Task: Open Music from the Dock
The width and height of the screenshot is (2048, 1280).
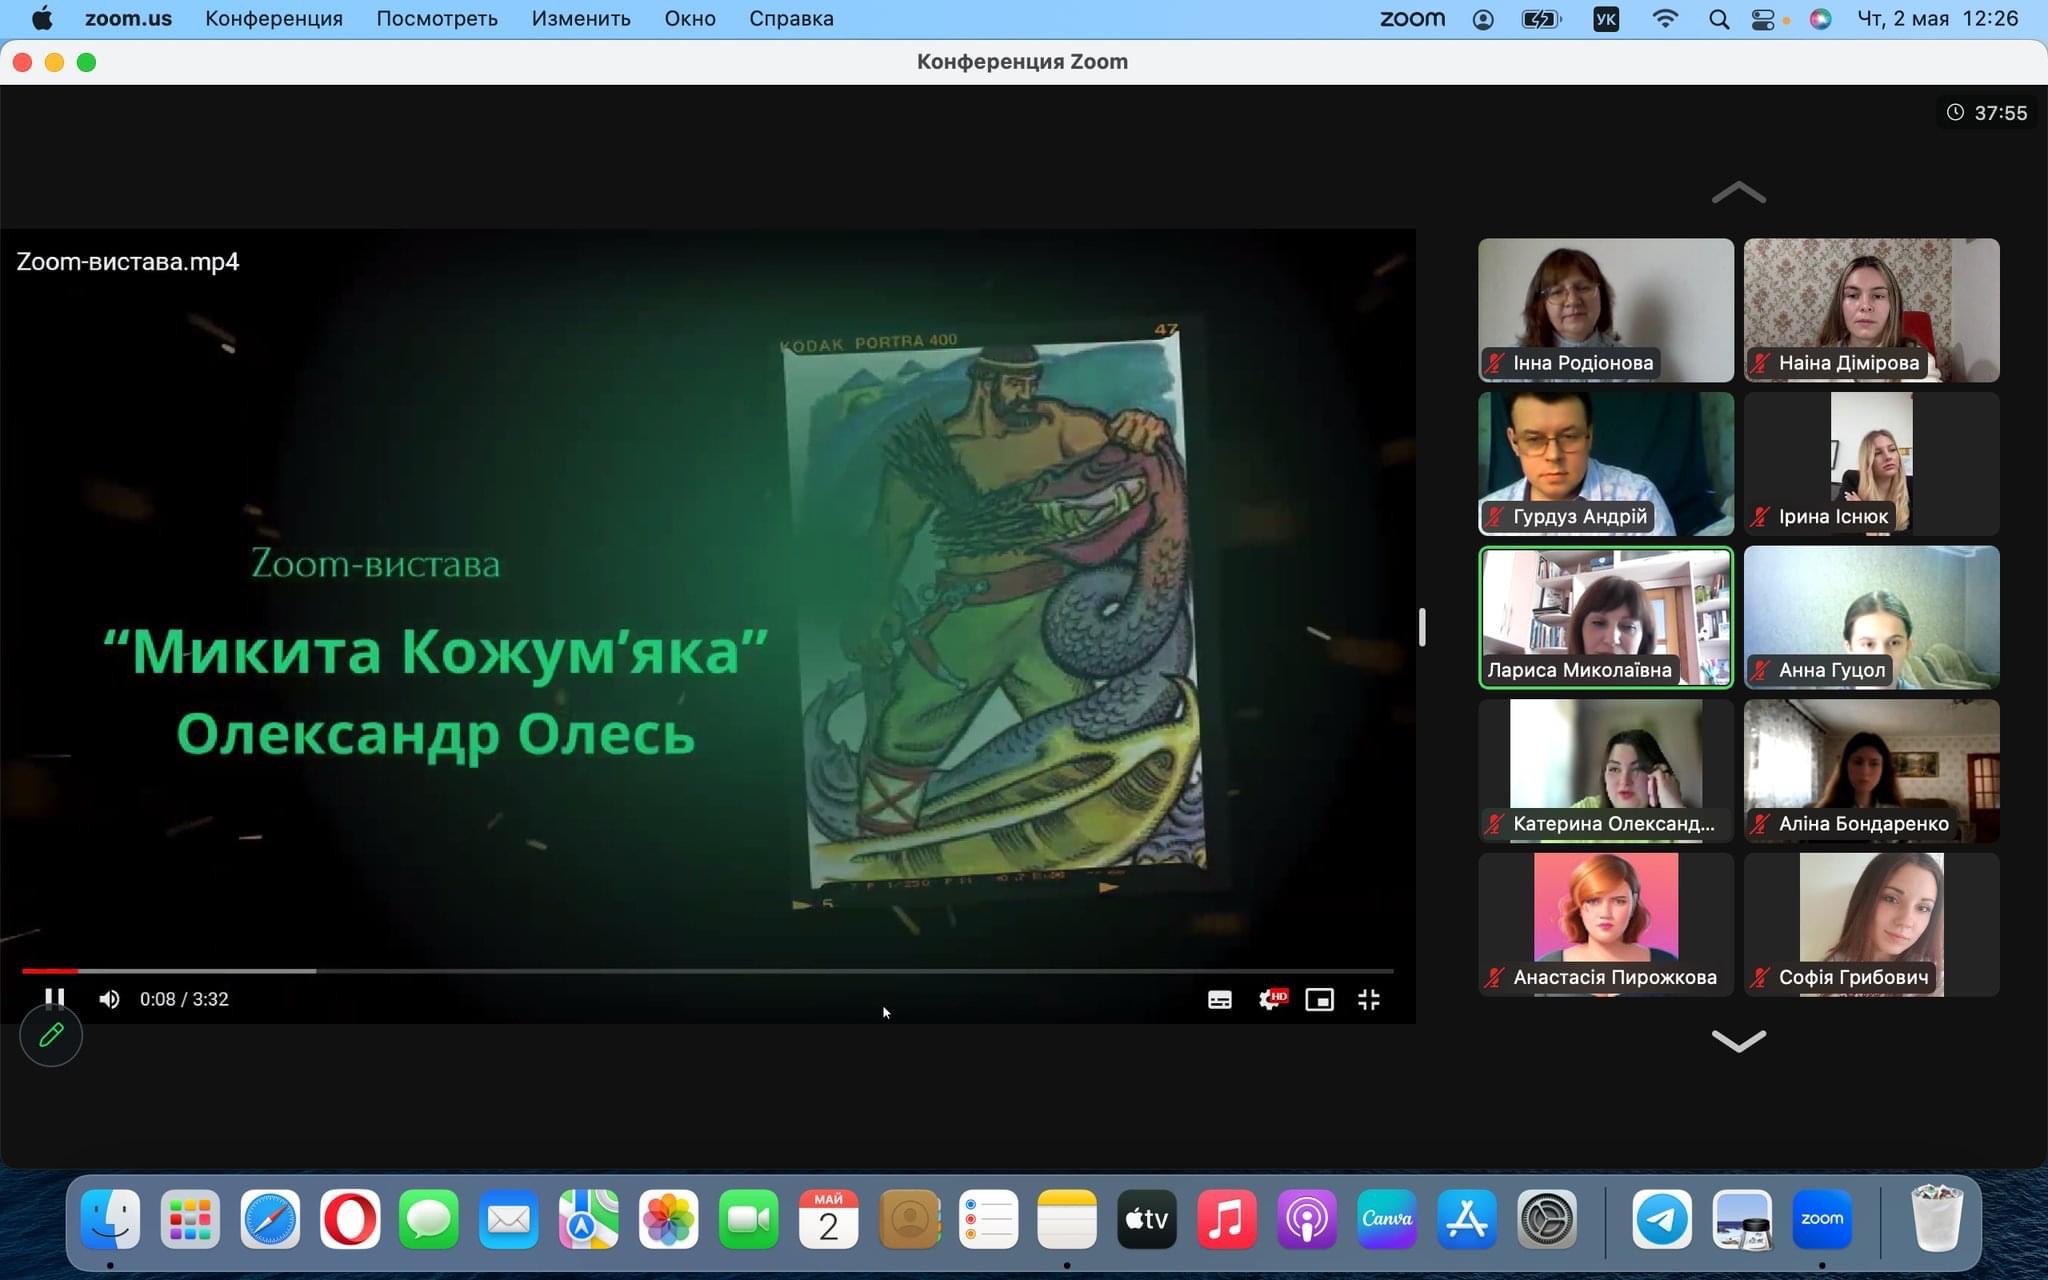Action: click(x=1227, y=1219)
